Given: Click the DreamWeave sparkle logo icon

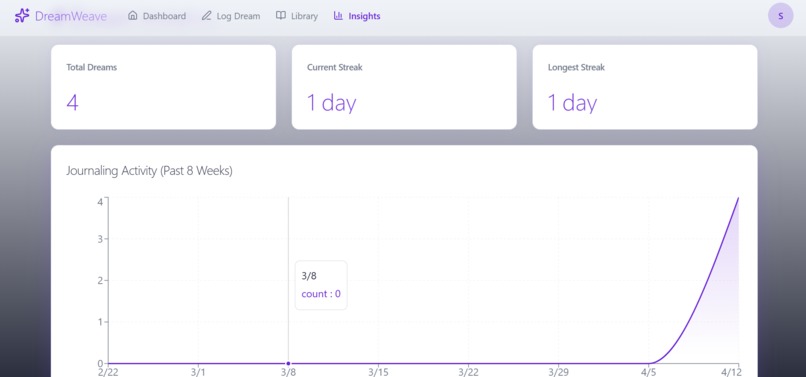Looking at the screenshot, I should [22, 15].
